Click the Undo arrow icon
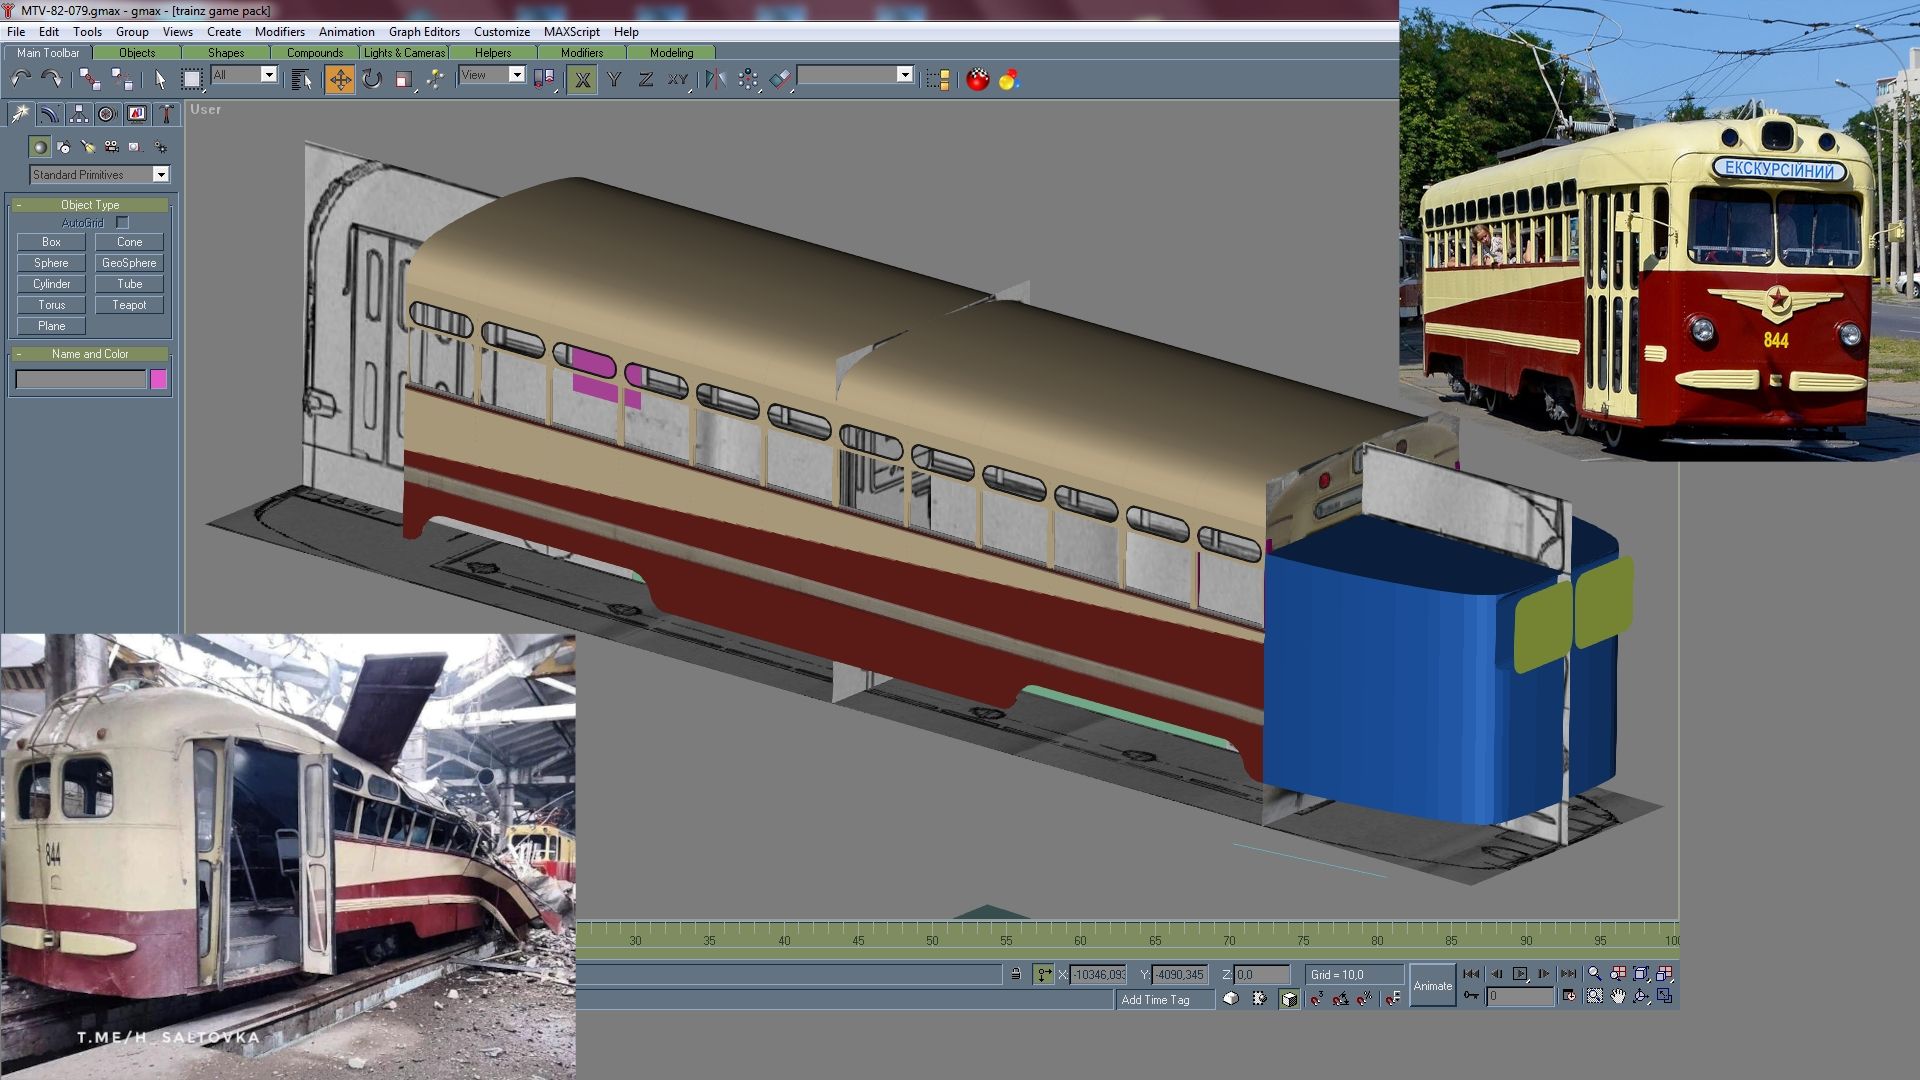 point(20,80)
